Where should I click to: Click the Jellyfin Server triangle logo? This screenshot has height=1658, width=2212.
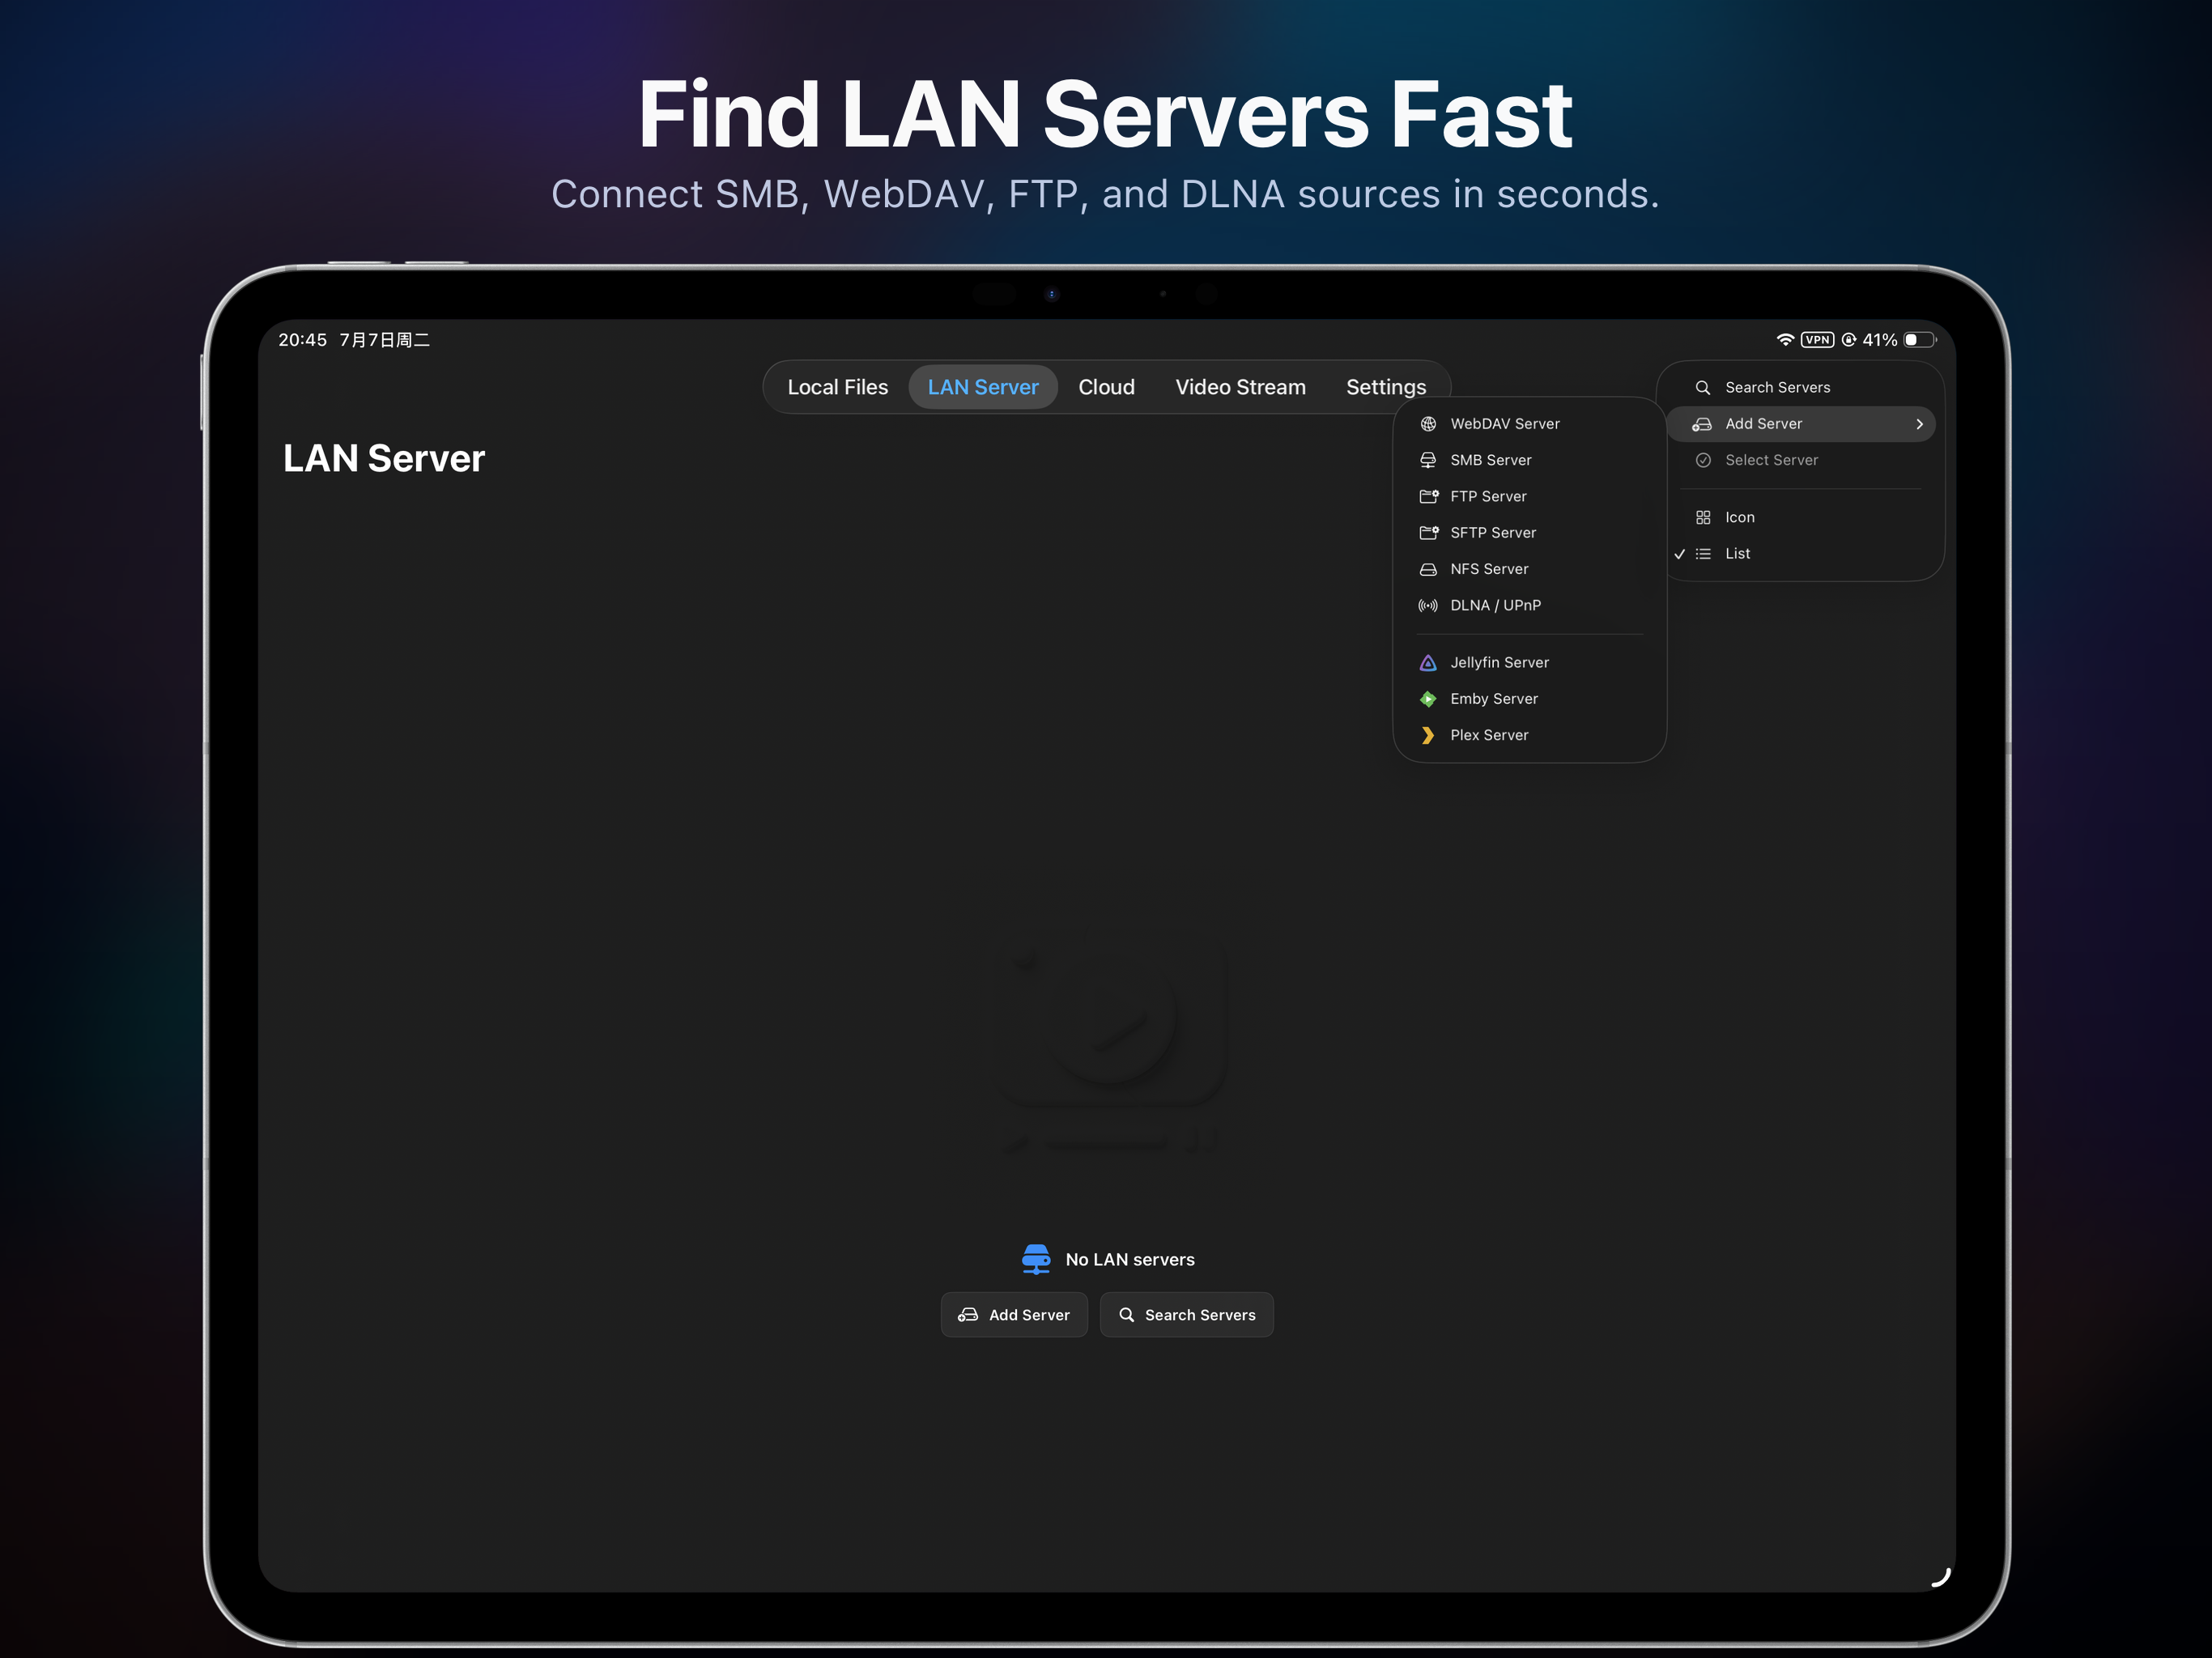pyautogui.click(x=1428, y=663)
